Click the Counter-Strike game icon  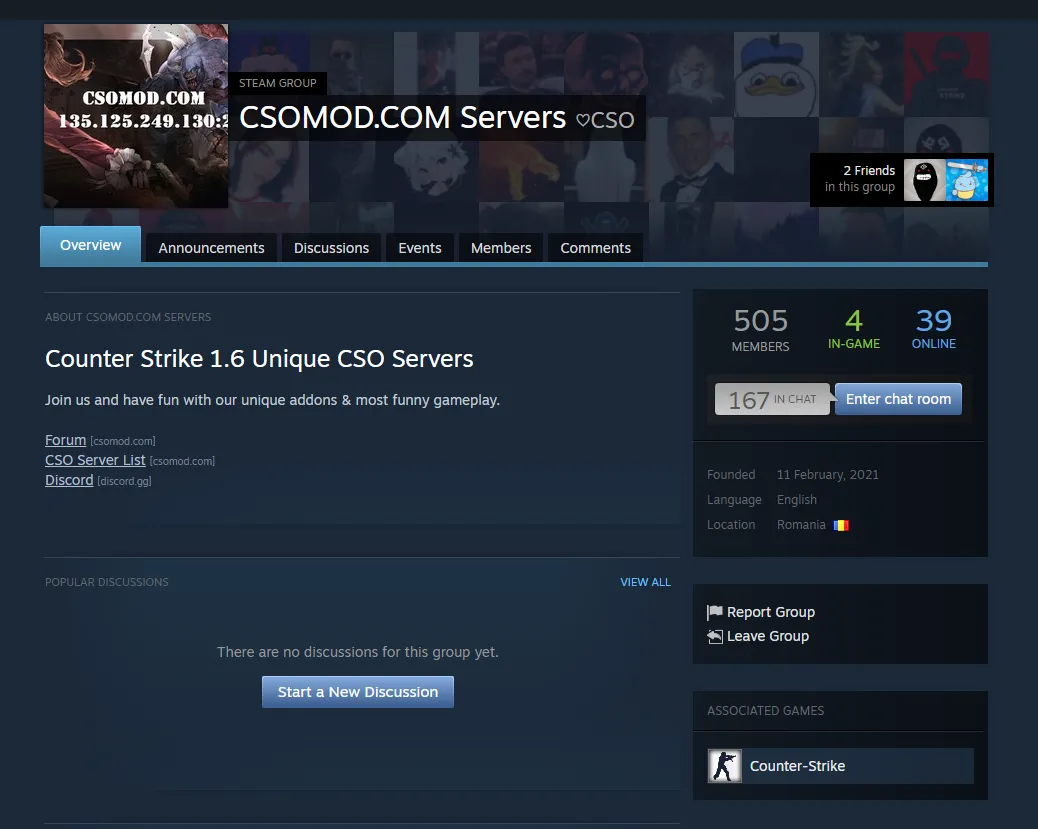point(725,766)
